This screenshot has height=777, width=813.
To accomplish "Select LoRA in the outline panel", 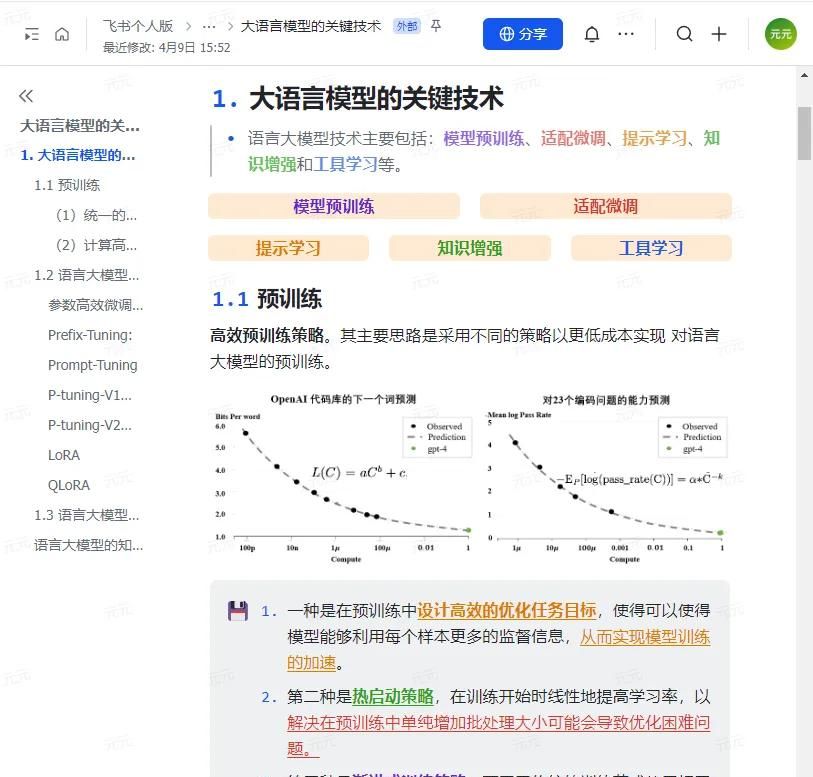I will 63,455.
